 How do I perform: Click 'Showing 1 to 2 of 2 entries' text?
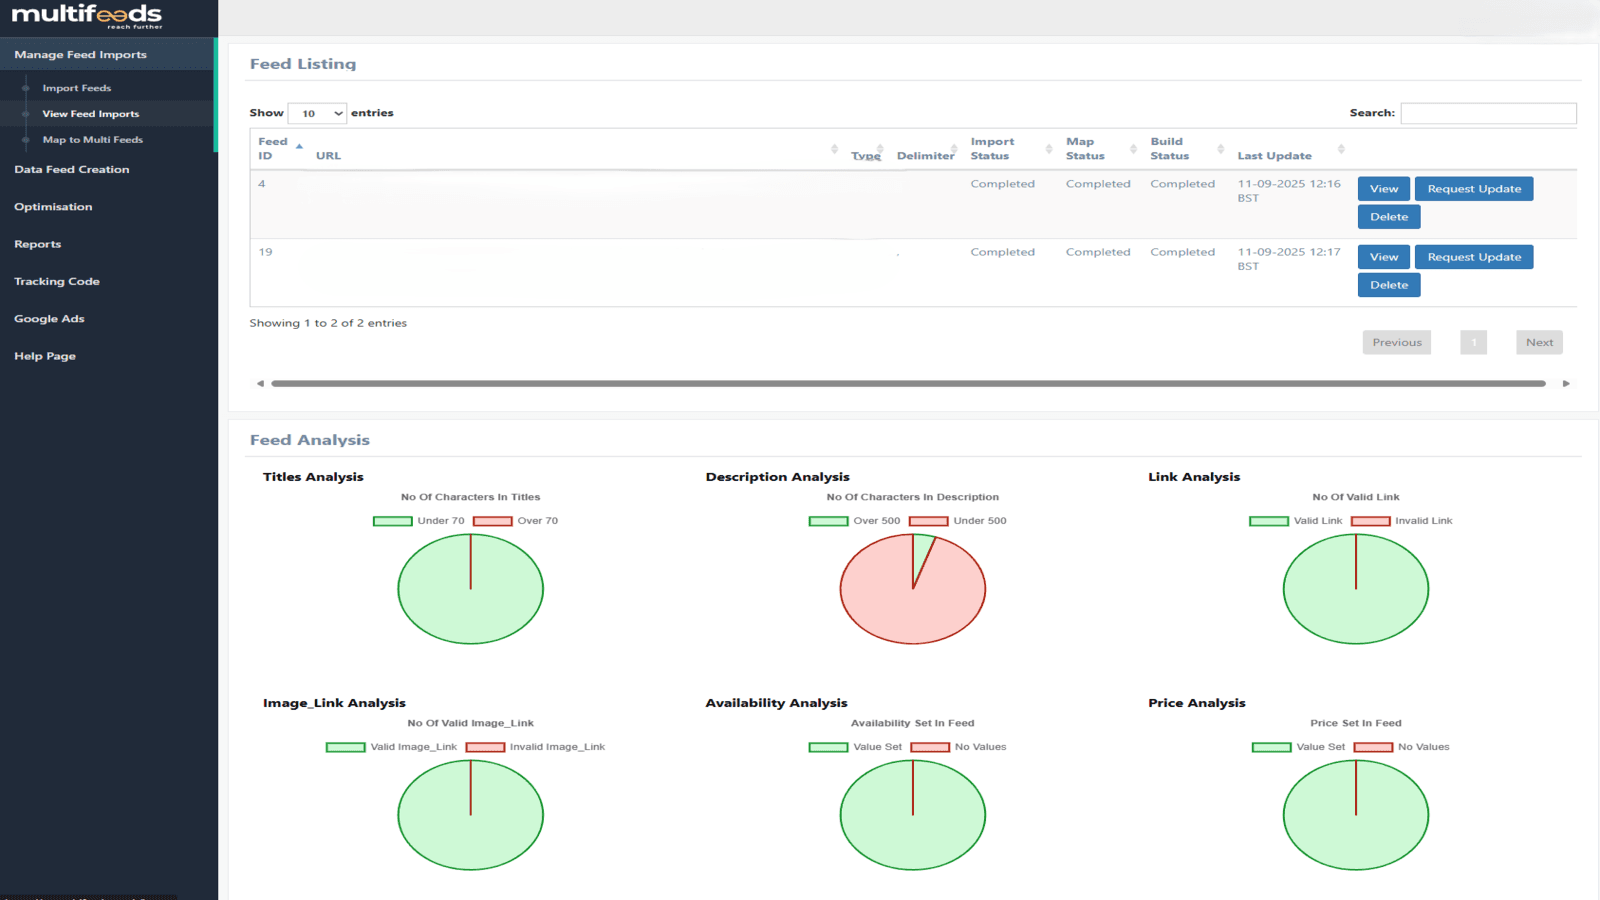[328, 323]
